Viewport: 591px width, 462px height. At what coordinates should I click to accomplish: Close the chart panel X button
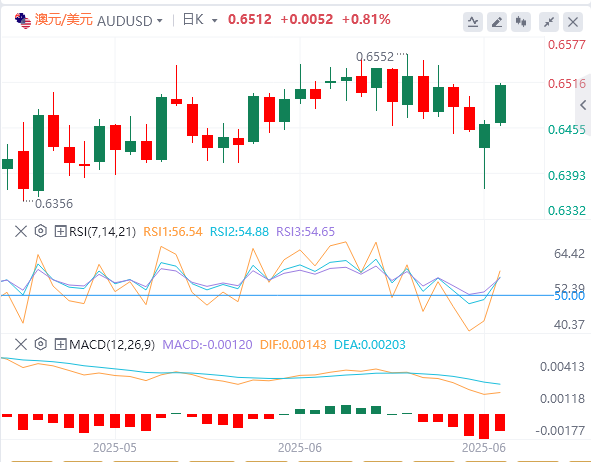click(x=573, y=22)
